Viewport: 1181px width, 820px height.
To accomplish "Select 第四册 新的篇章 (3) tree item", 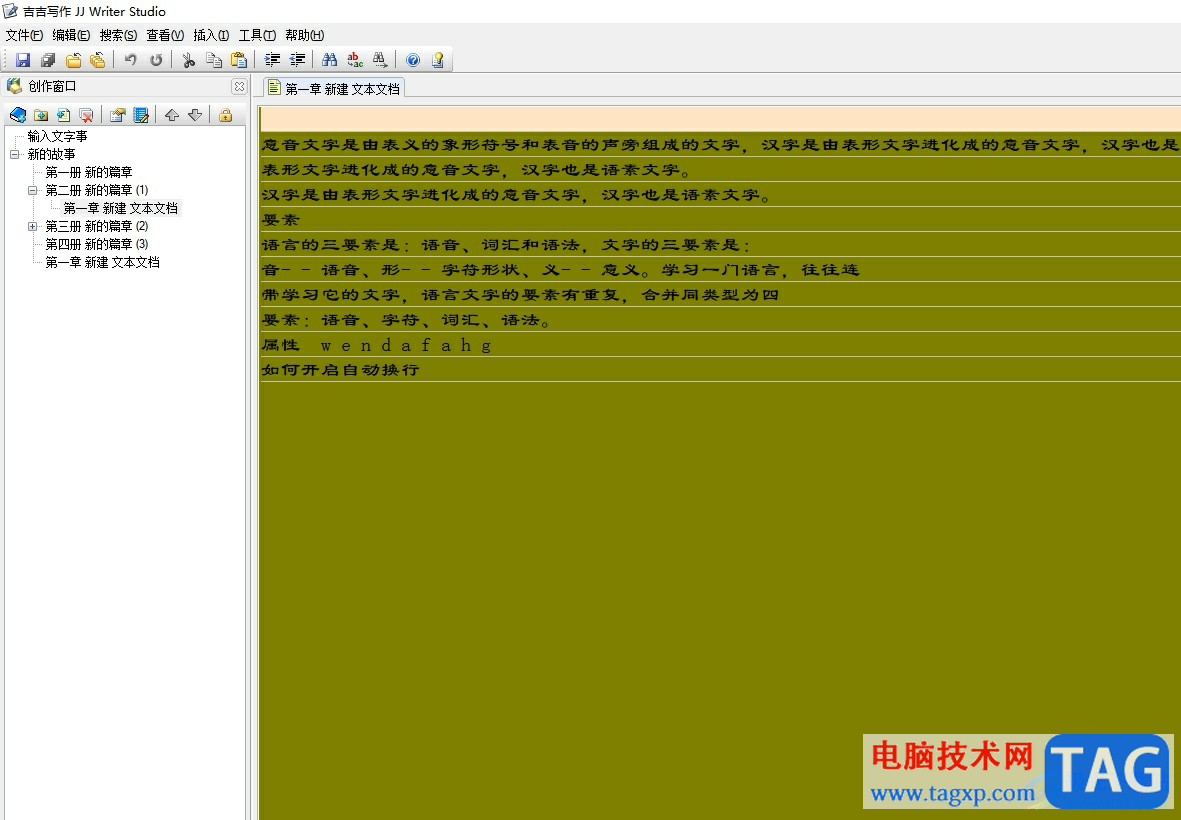I will point(96,245).
